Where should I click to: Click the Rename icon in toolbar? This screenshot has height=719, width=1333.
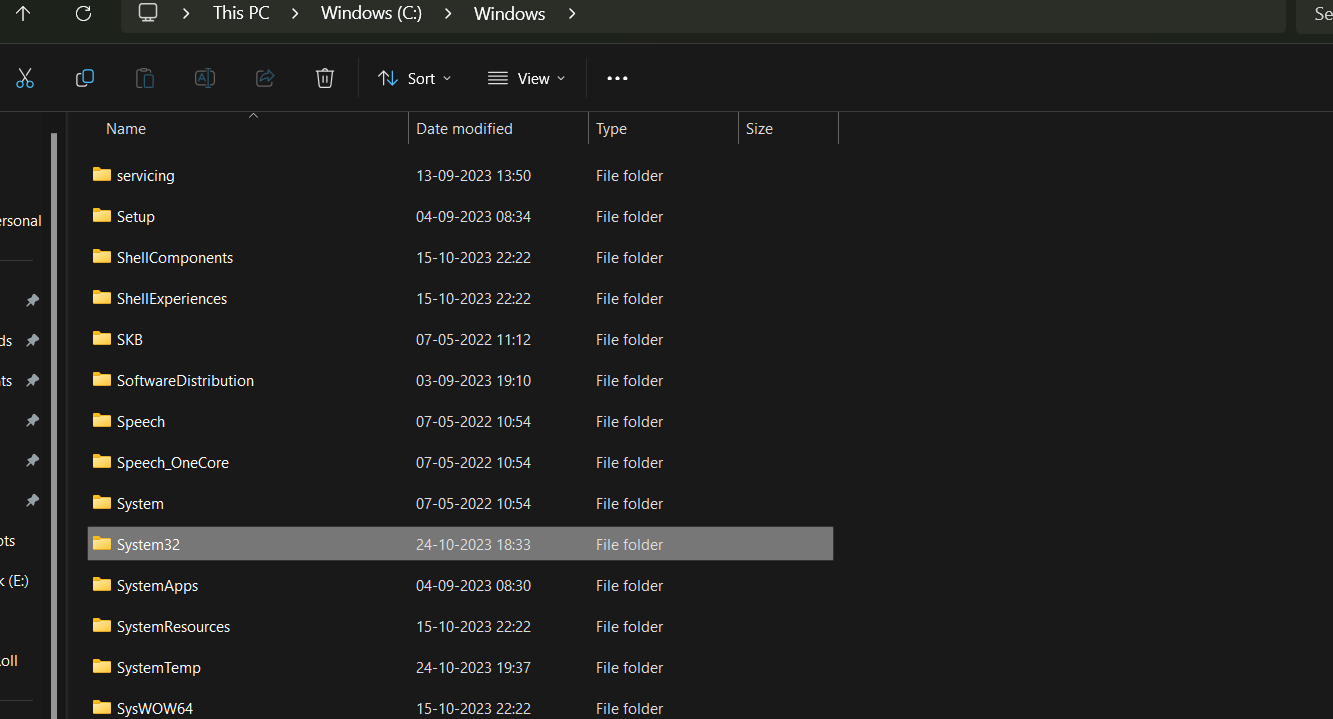(x=205, y=78)
